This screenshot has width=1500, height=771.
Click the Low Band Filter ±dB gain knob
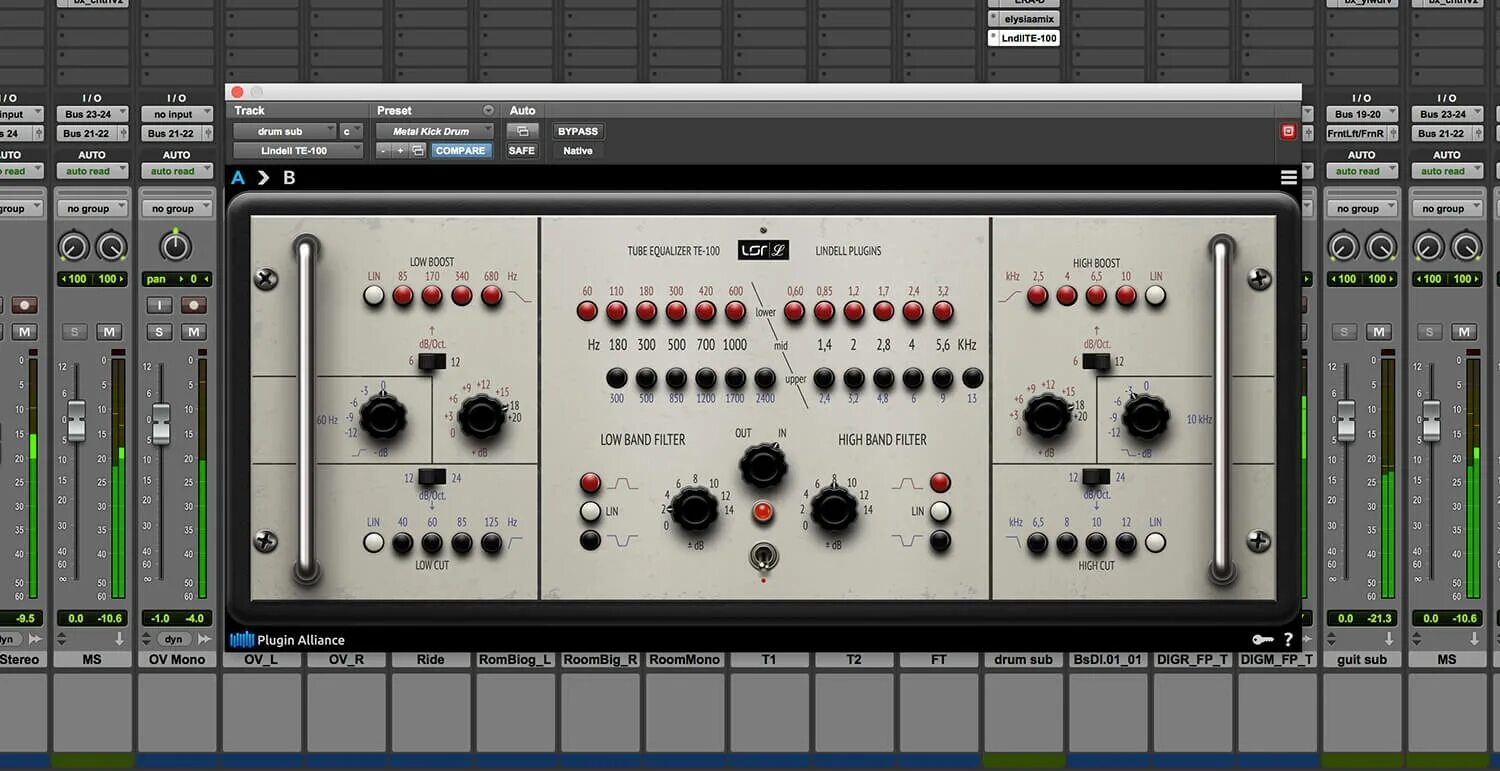[x=694, y=508]
